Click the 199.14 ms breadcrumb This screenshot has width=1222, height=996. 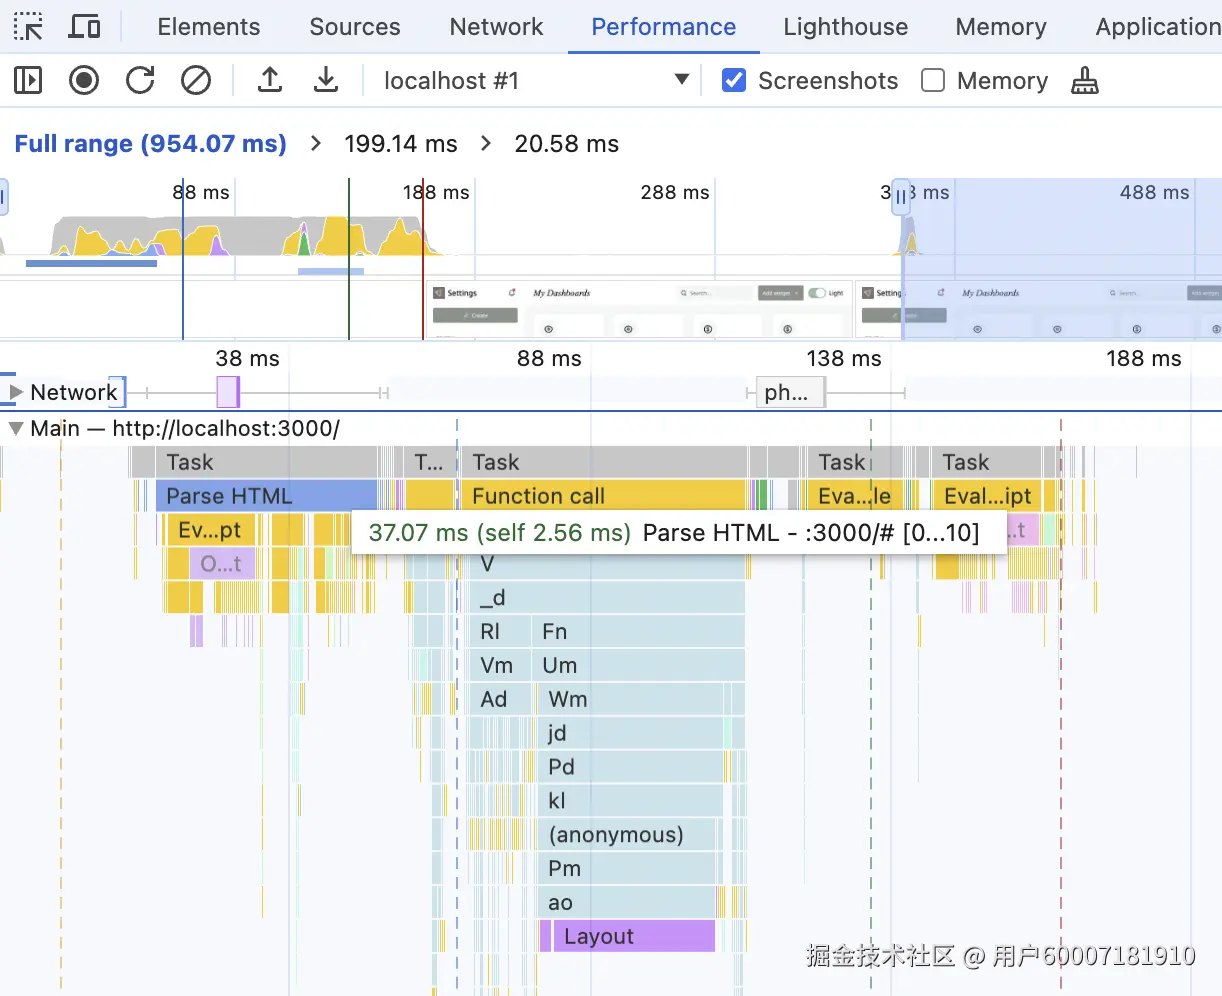(401, 144)
